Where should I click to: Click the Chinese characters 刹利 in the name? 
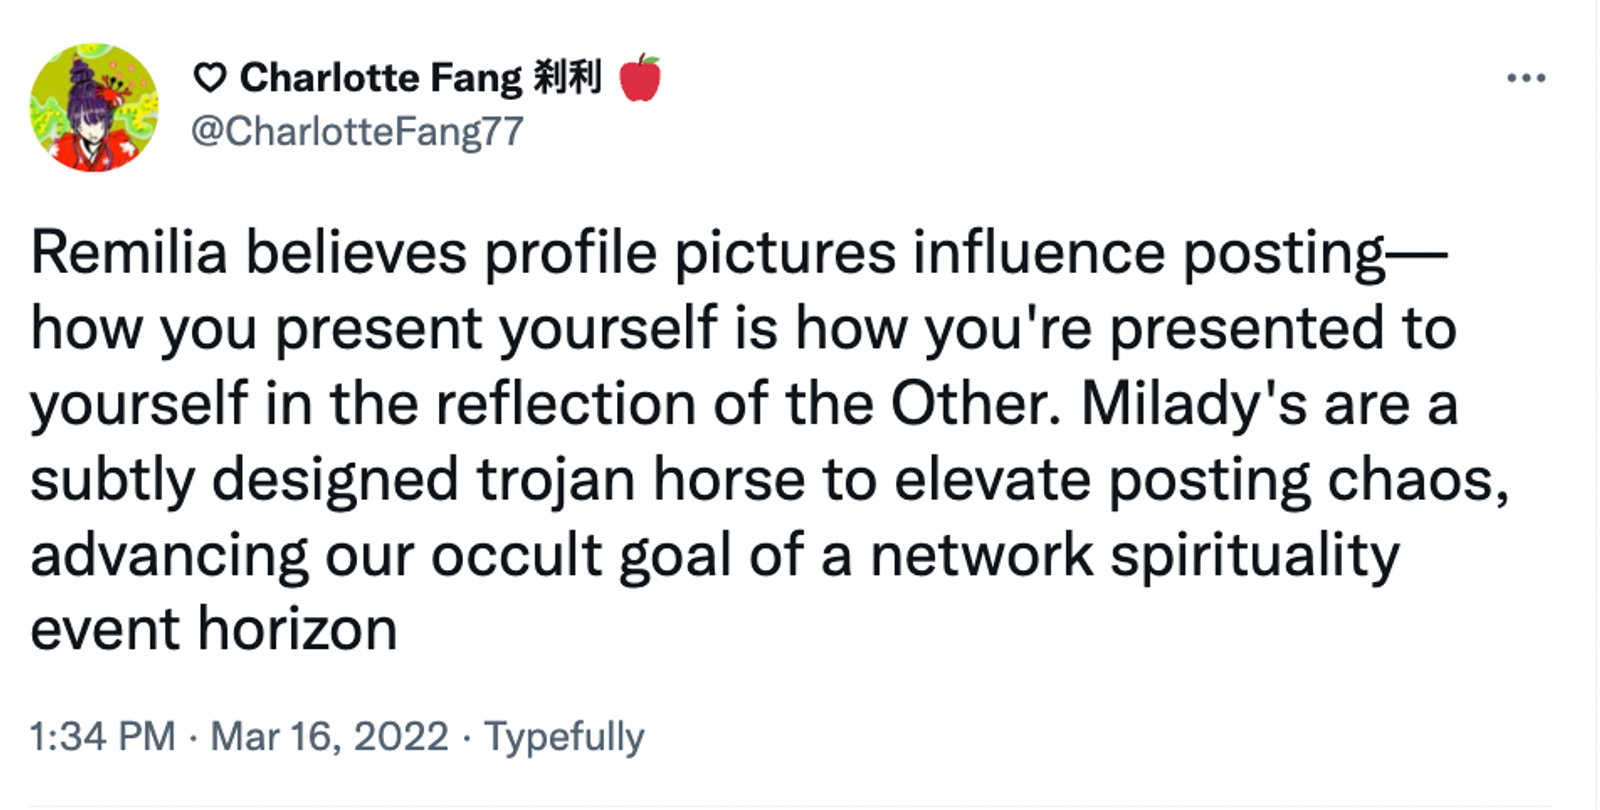567,77
